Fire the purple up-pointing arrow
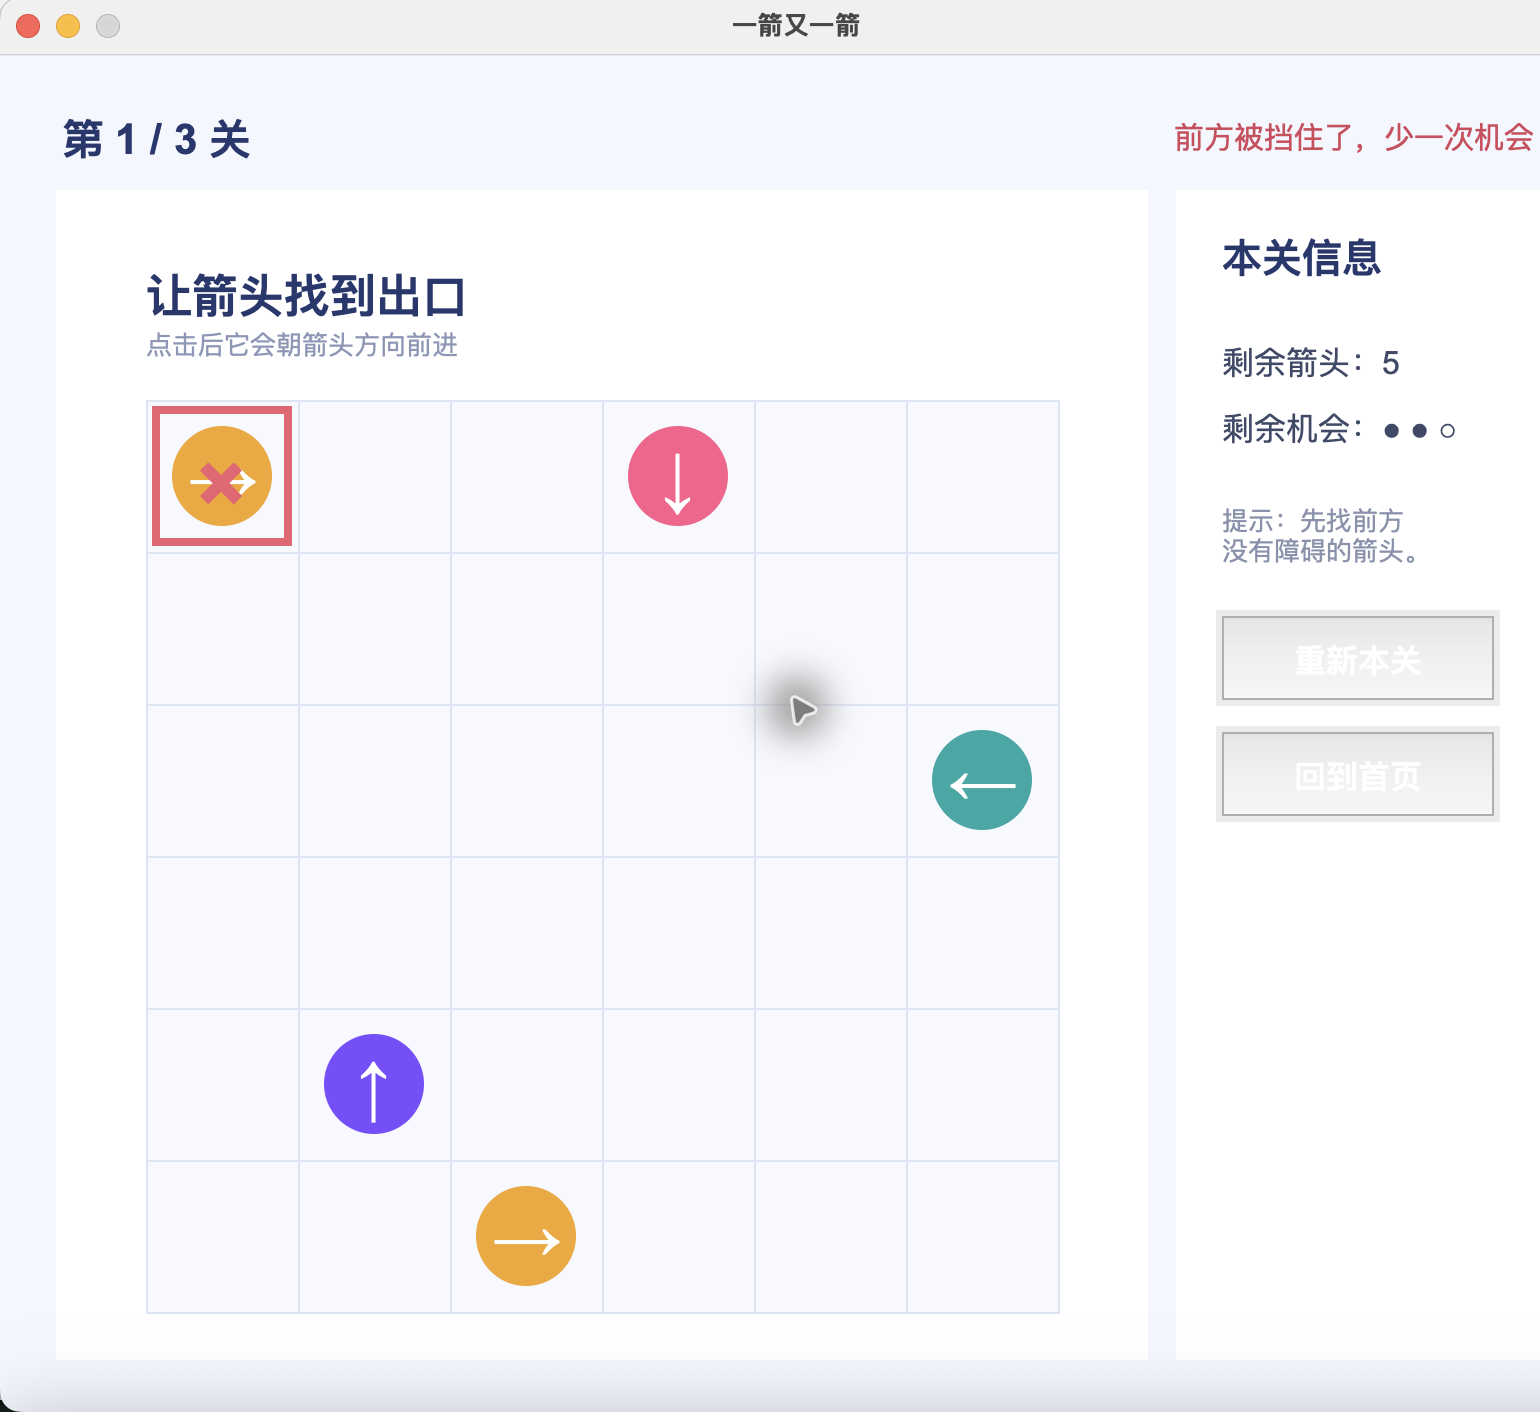Screen dimensions: 1540x1412 (x=374, y=1084)
